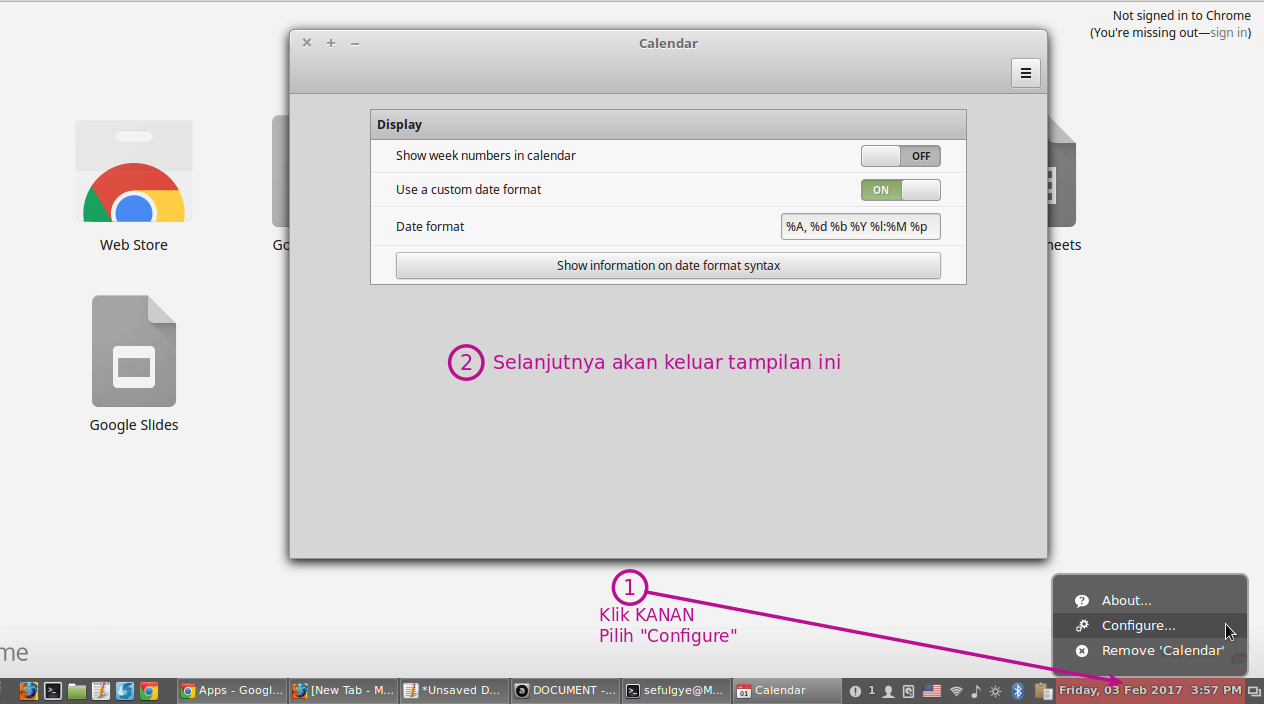Click 'Show information on date format syntax'
This screenshot has width=1264, height=704.
click(668, 265)
